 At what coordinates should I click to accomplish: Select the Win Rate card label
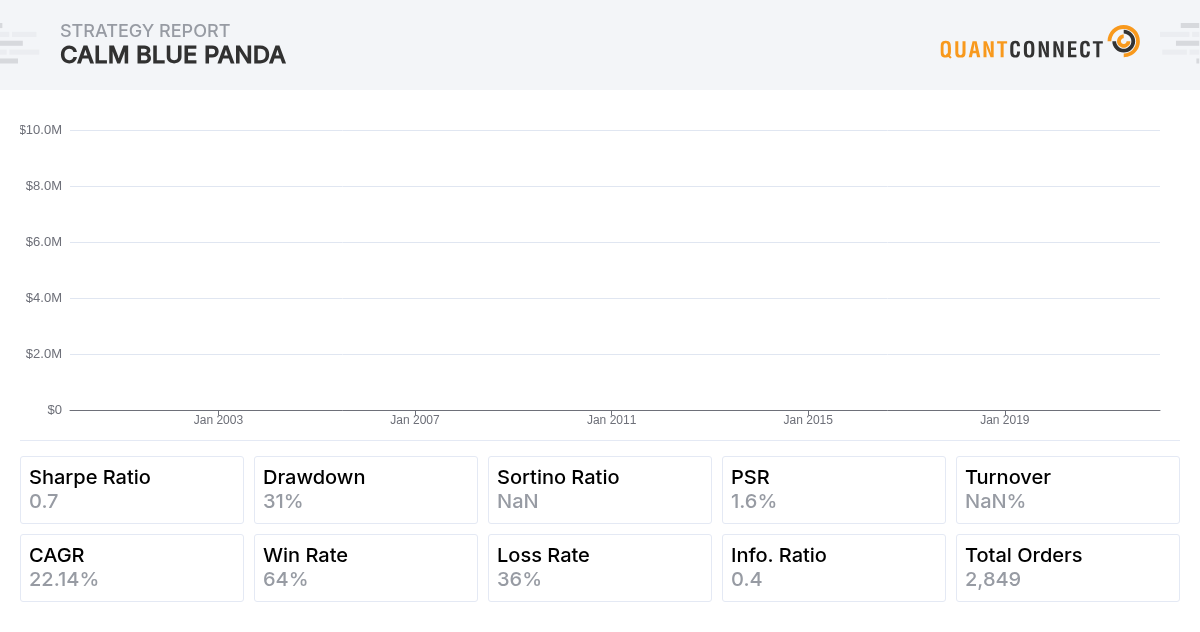point(306,556)
